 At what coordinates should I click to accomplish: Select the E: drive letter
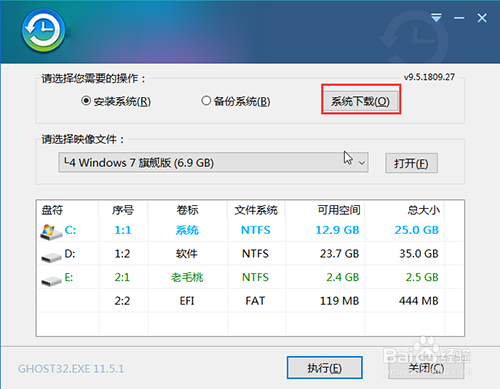click(x=69, y=277)
